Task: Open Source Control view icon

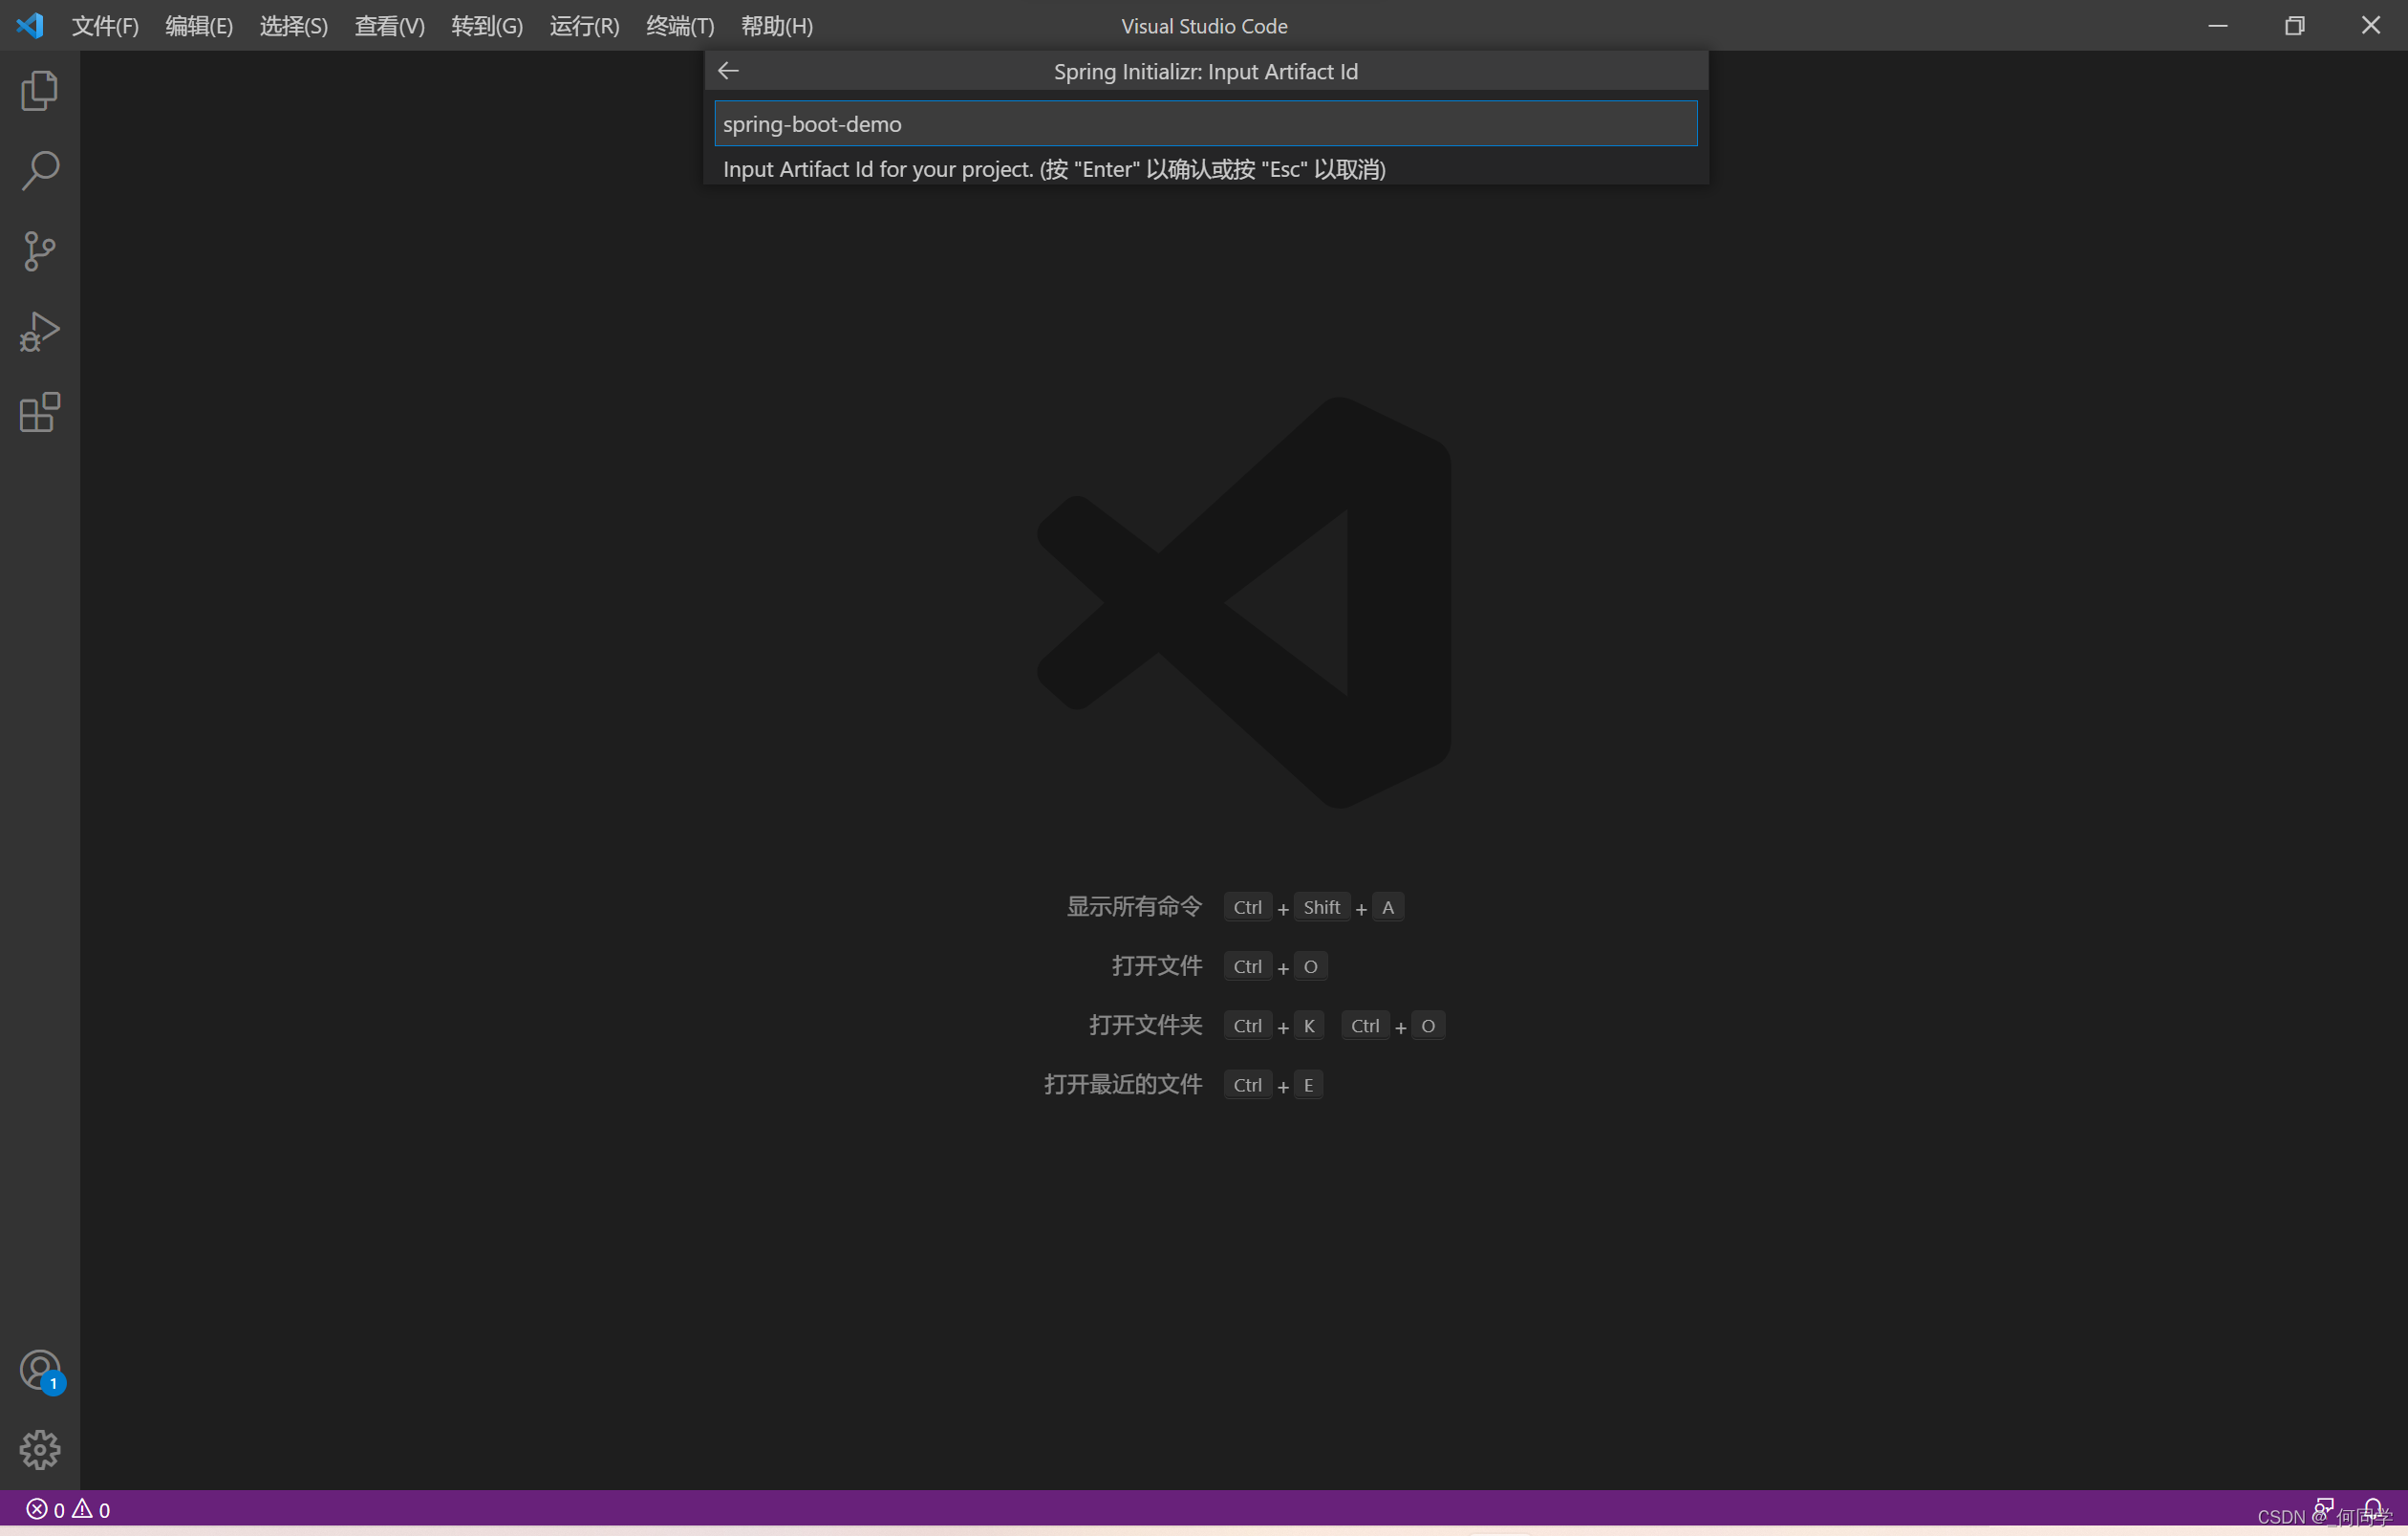Action: (40, 251)
